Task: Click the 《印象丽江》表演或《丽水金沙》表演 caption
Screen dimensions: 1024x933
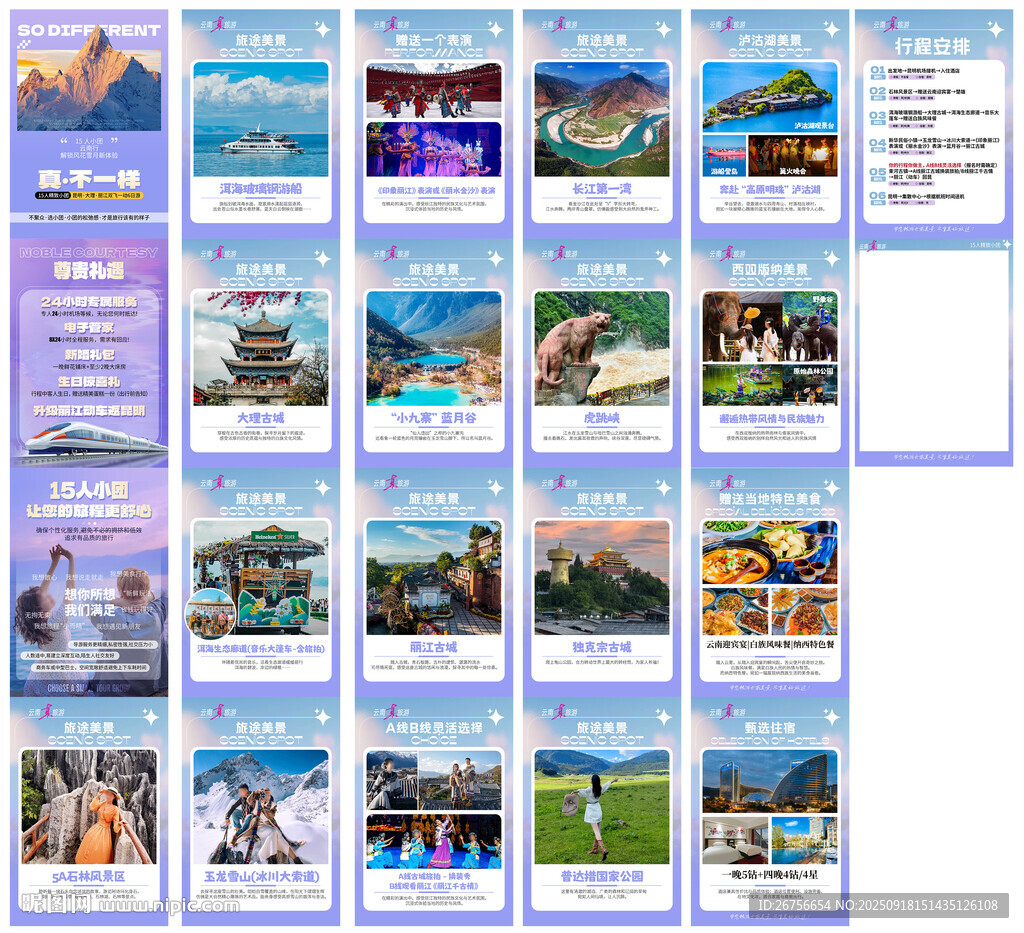Action: (x=434, y=190)
